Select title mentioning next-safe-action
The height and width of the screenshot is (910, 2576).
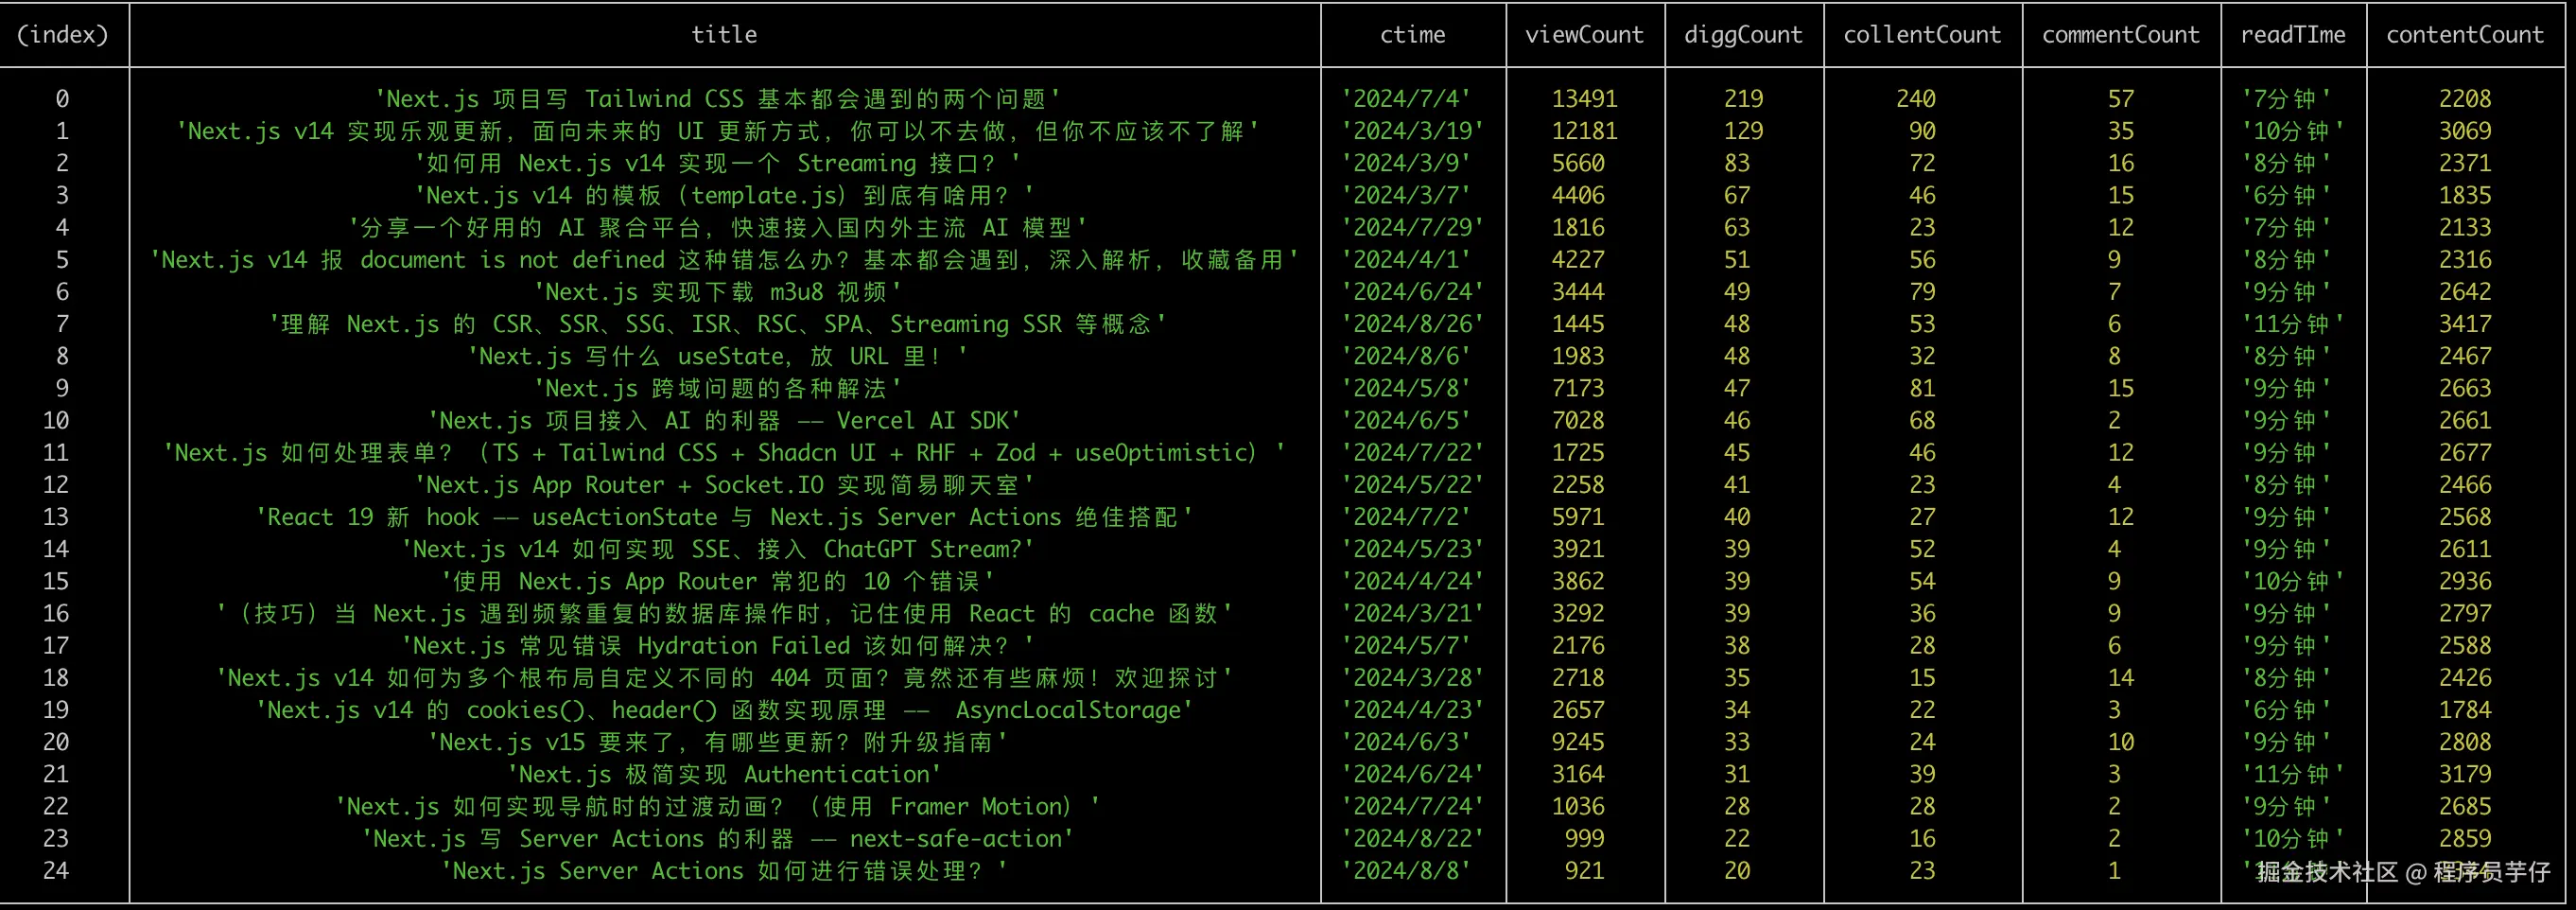click(x=717, y=838)
